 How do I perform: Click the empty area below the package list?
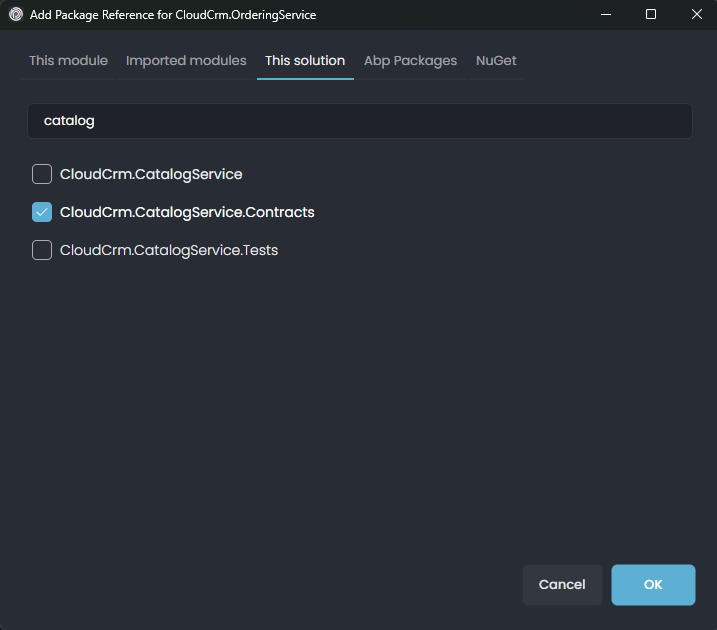point(358,400)
